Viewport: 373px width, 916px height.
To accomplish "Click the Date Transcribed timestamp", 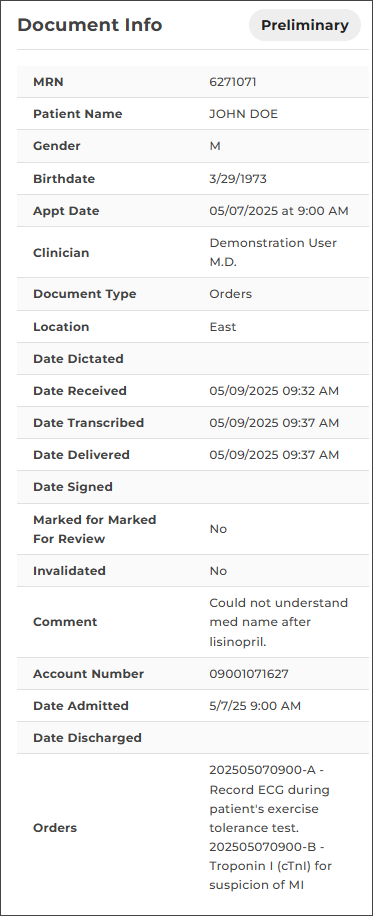I will point(274,422).
